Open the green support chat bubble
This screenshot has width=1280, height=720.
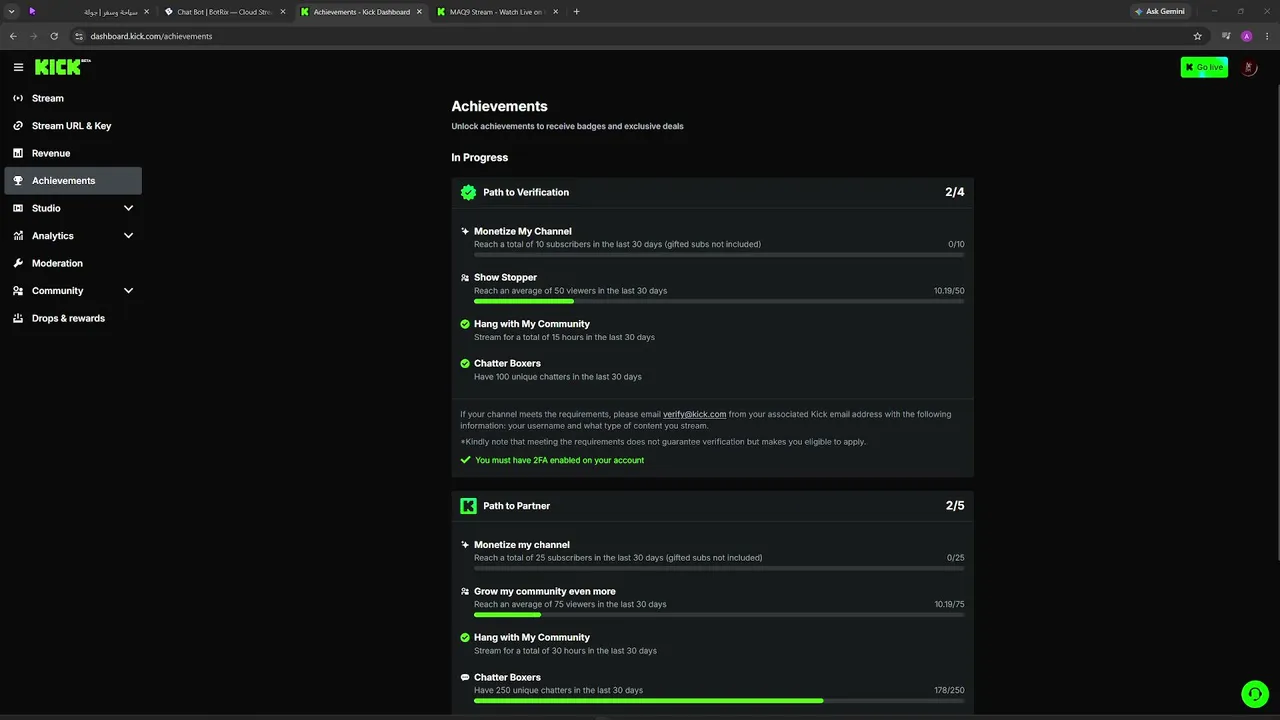(1254, 694)
